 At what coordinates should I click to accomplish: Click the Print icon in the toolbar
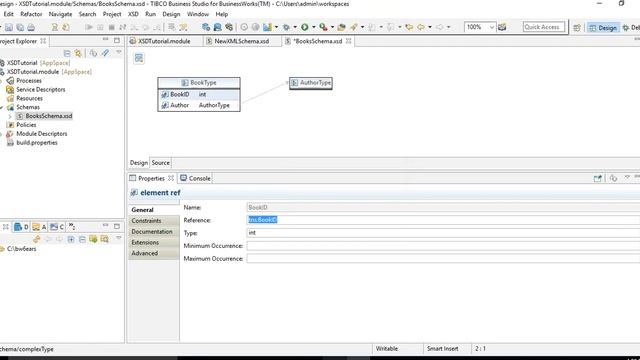coord(31,27)
